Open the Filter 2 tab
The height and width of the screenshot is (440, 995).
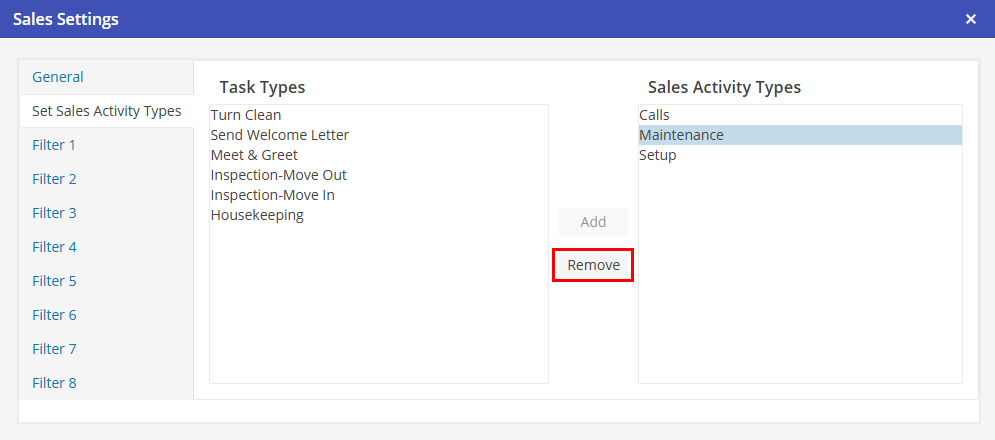pos(54,179)
